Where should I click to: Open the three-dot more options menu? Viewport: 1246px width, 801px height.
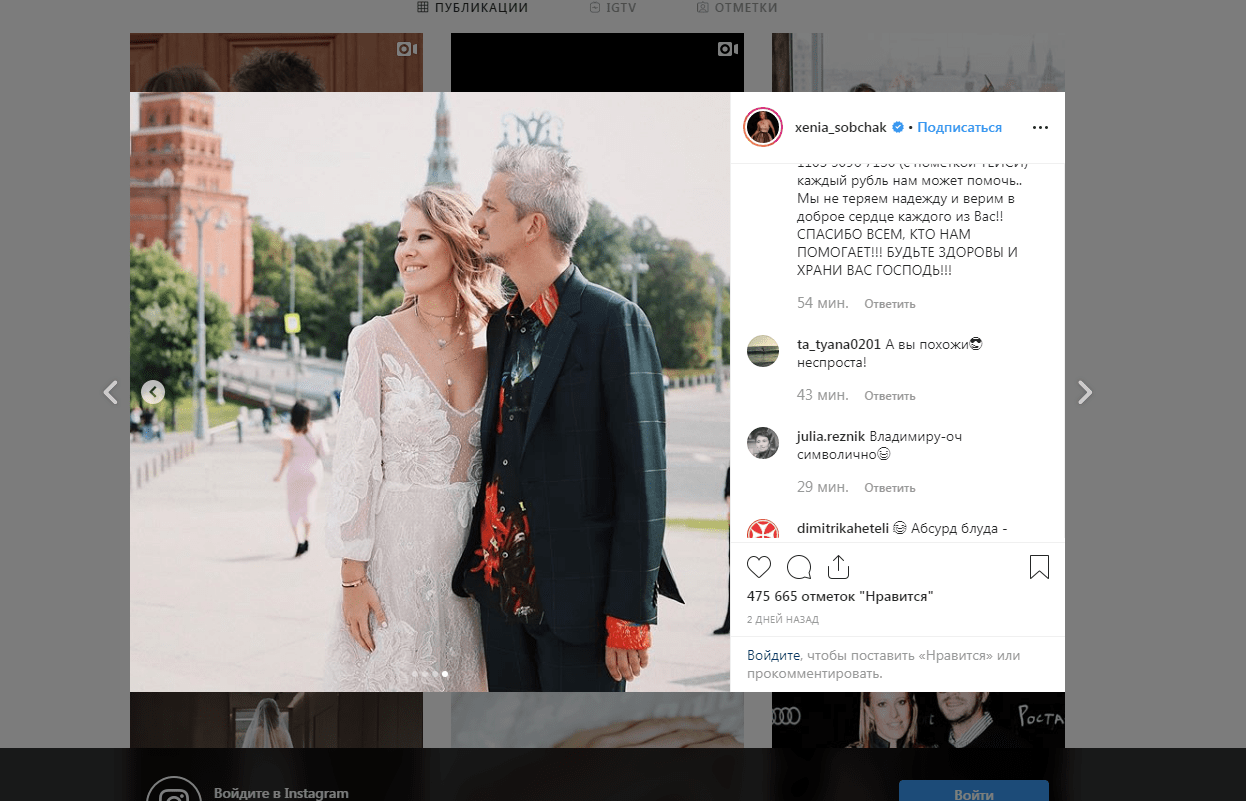coord(1040,128)
